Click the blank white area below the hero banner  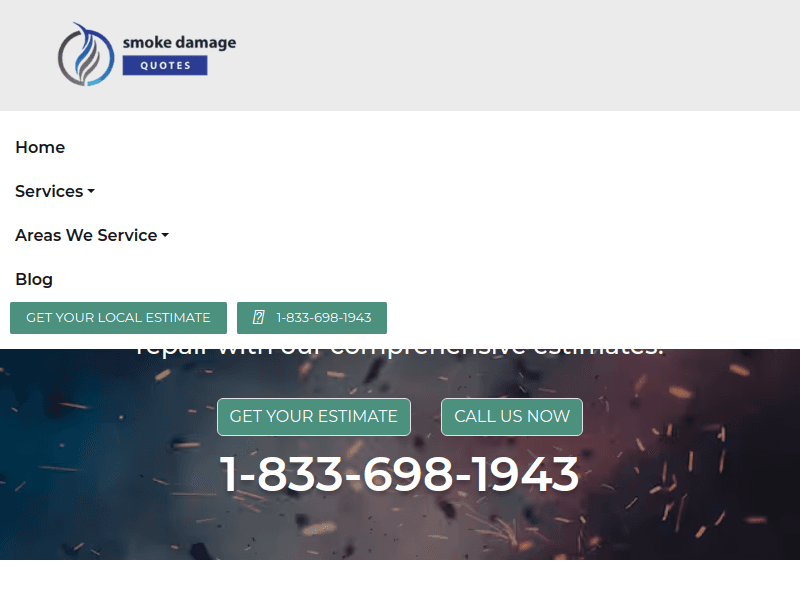point(400,580)
